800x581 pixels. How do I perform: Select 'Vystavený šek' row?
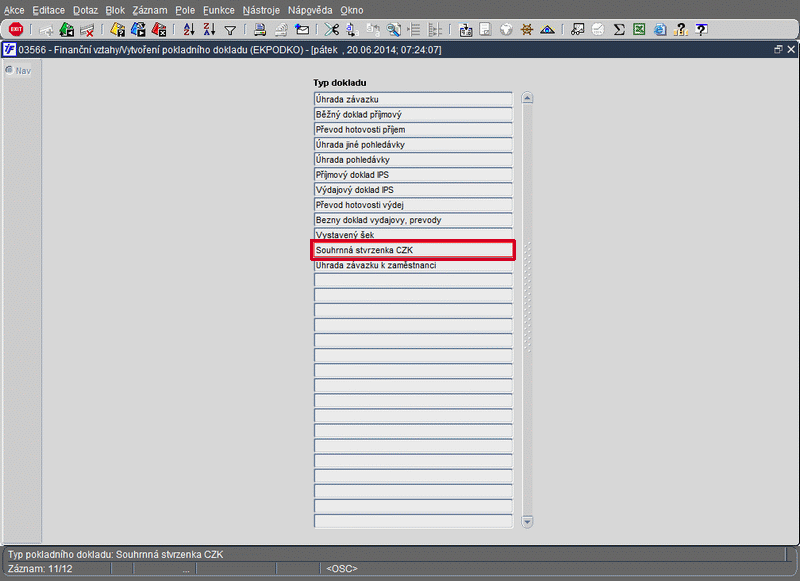point(413,235)
